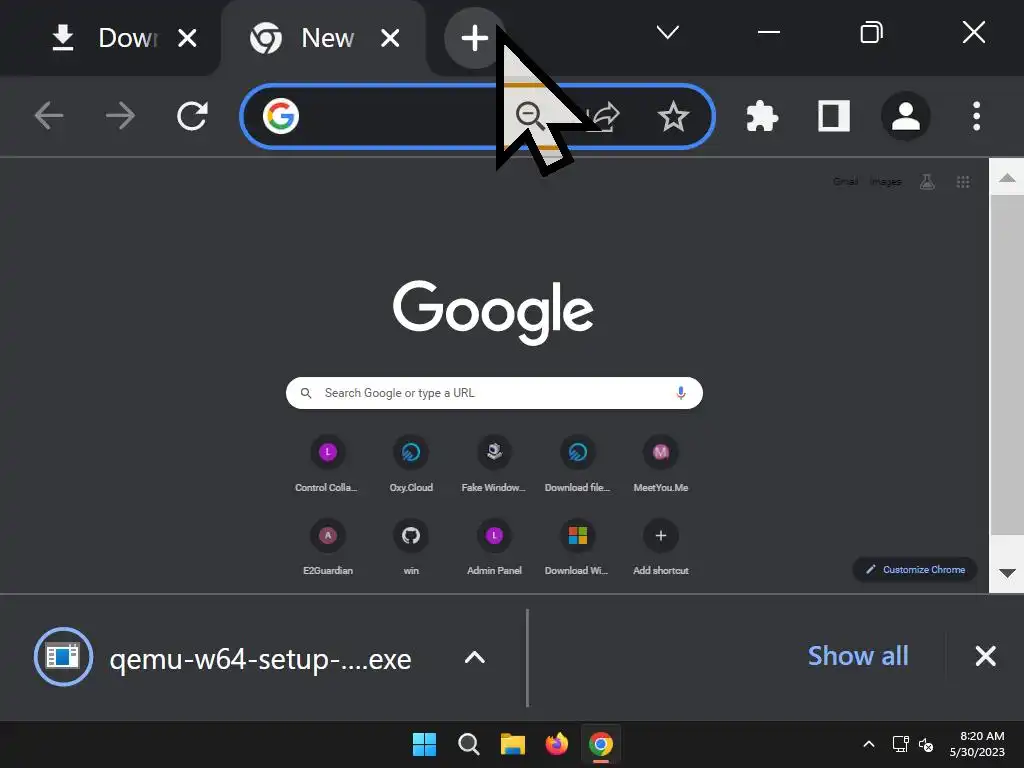Screen dimensions: 1024x768
Task: Open the Extensions puzzle menu
Action: point(762,116)
